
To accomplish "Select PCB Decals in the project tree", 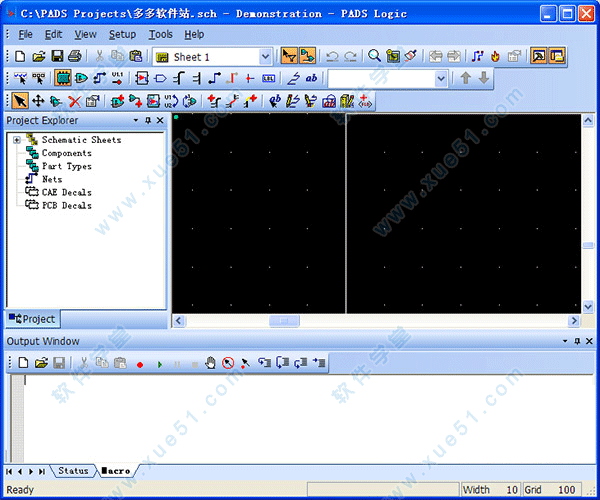I will click(x=67, y=205).
